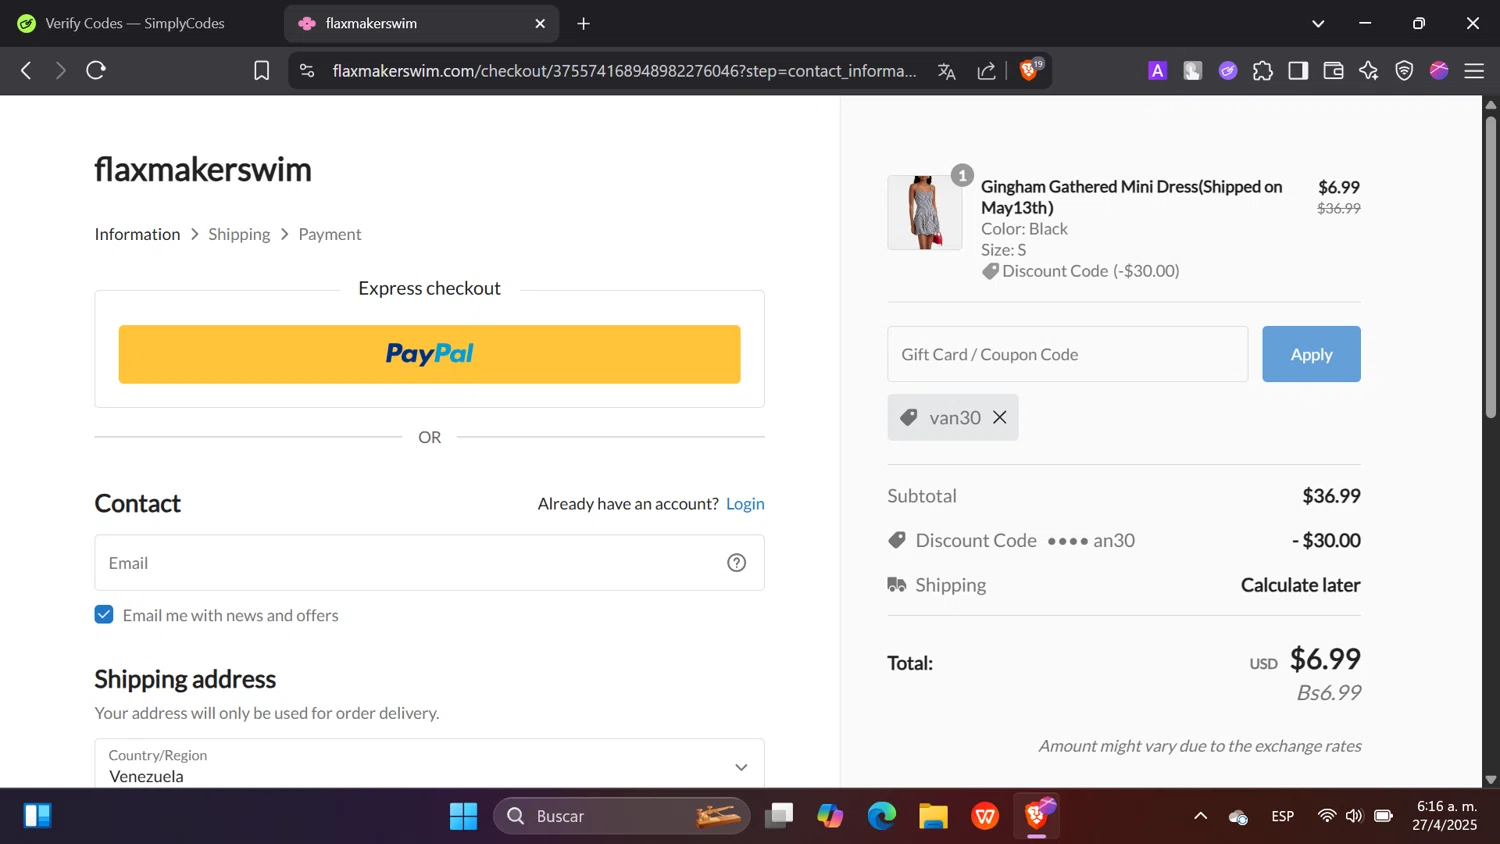Image resolution: width=1500 pixels, height=844 pixels.
Task: Go back with the browser back arrow
Action: tap(27, 70)
